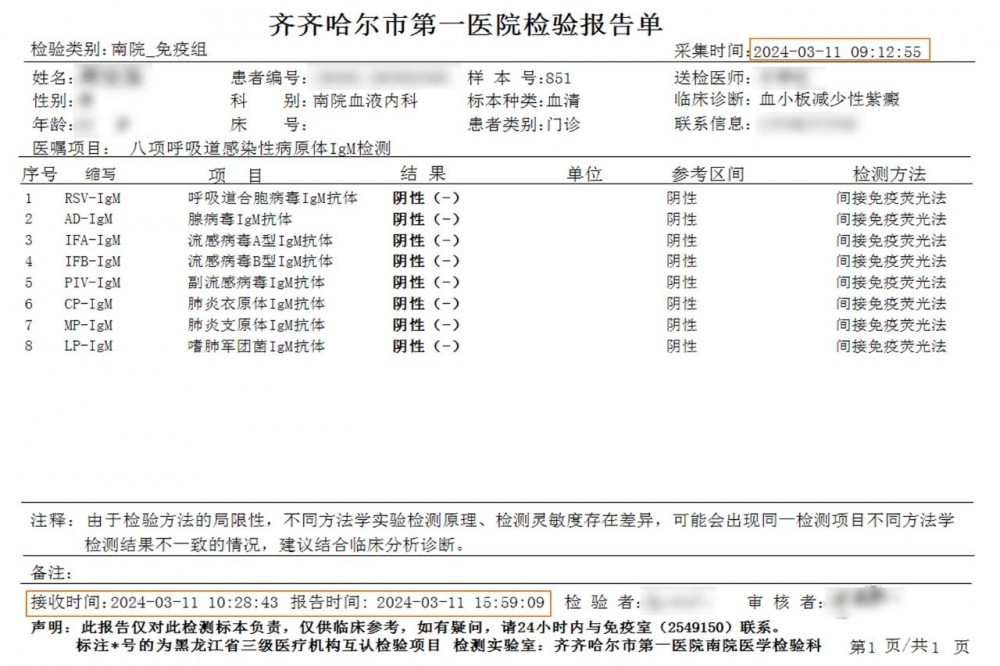The height and width of the screenshot is (666, 1000).
Task: Click the report title 齐齐哈尔市第一医院检验报告单
Action: pos(466,24)
